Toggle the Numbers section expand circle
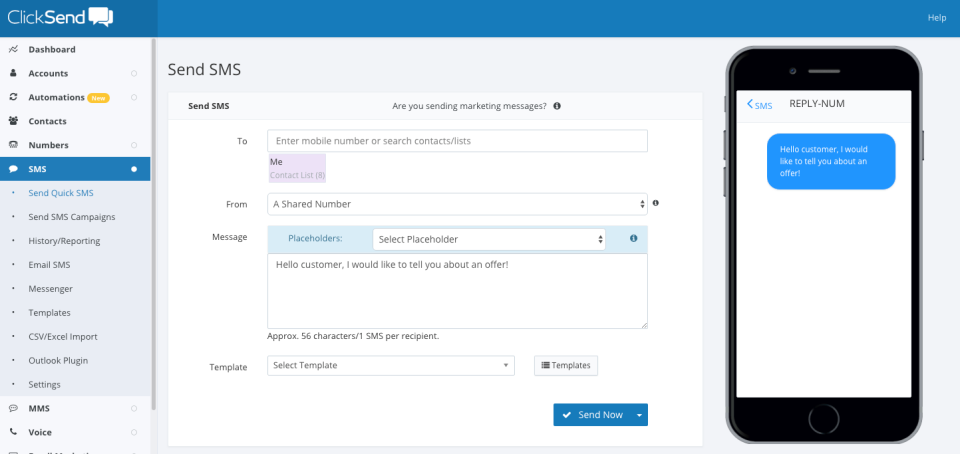 (x=134, y=145)
